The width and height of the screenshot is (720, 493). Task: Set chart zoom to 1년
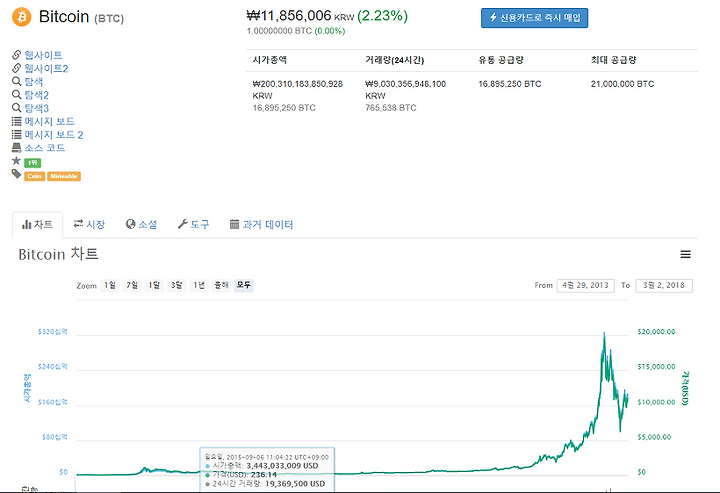click(199, 286)
